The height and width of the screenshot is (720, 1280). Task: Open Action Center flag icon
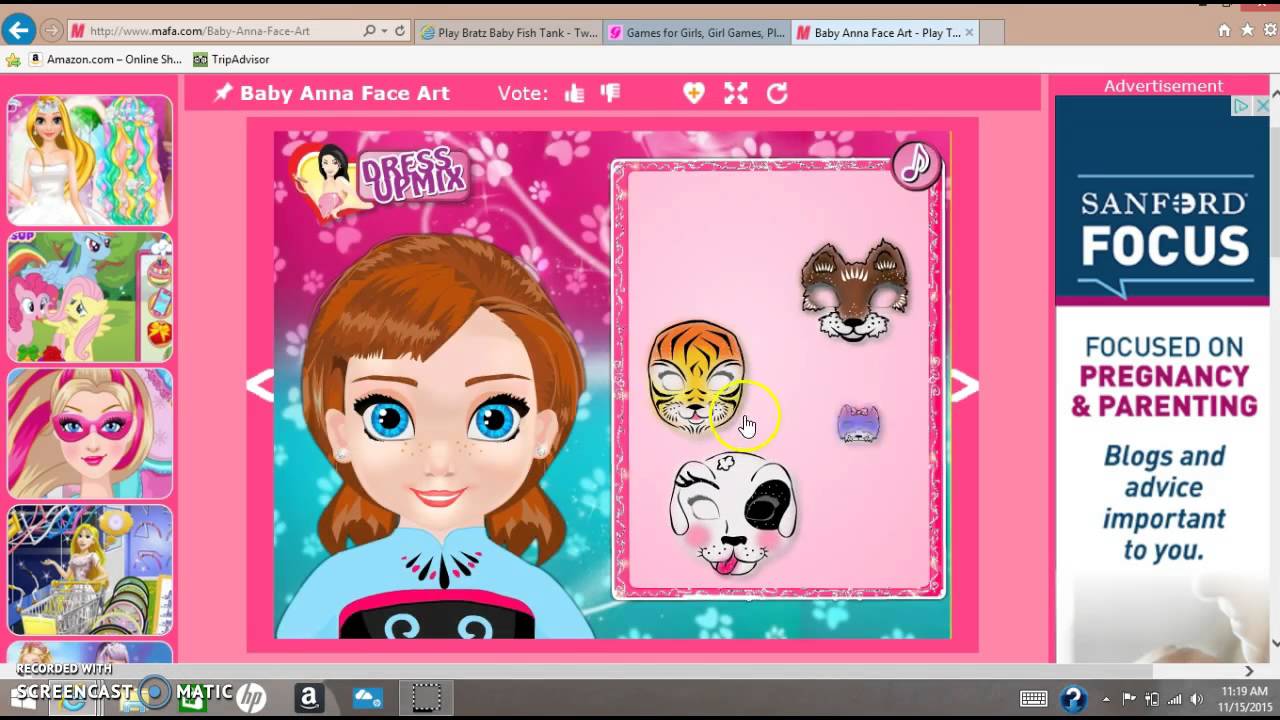click(x=1129, y=699)
